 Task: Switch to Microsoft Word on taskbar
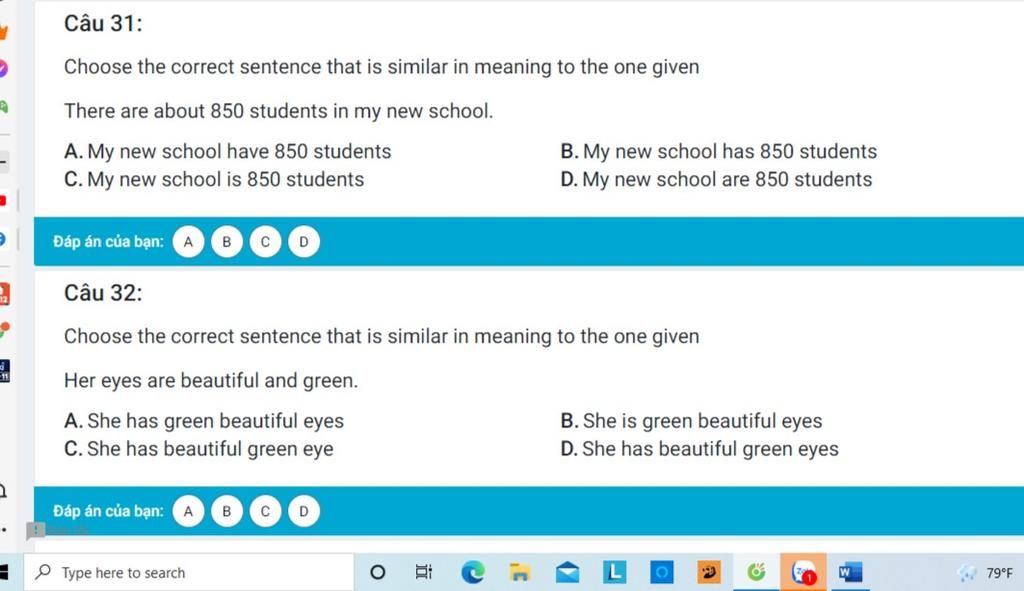pyautogui.click(x=850, y=573)
